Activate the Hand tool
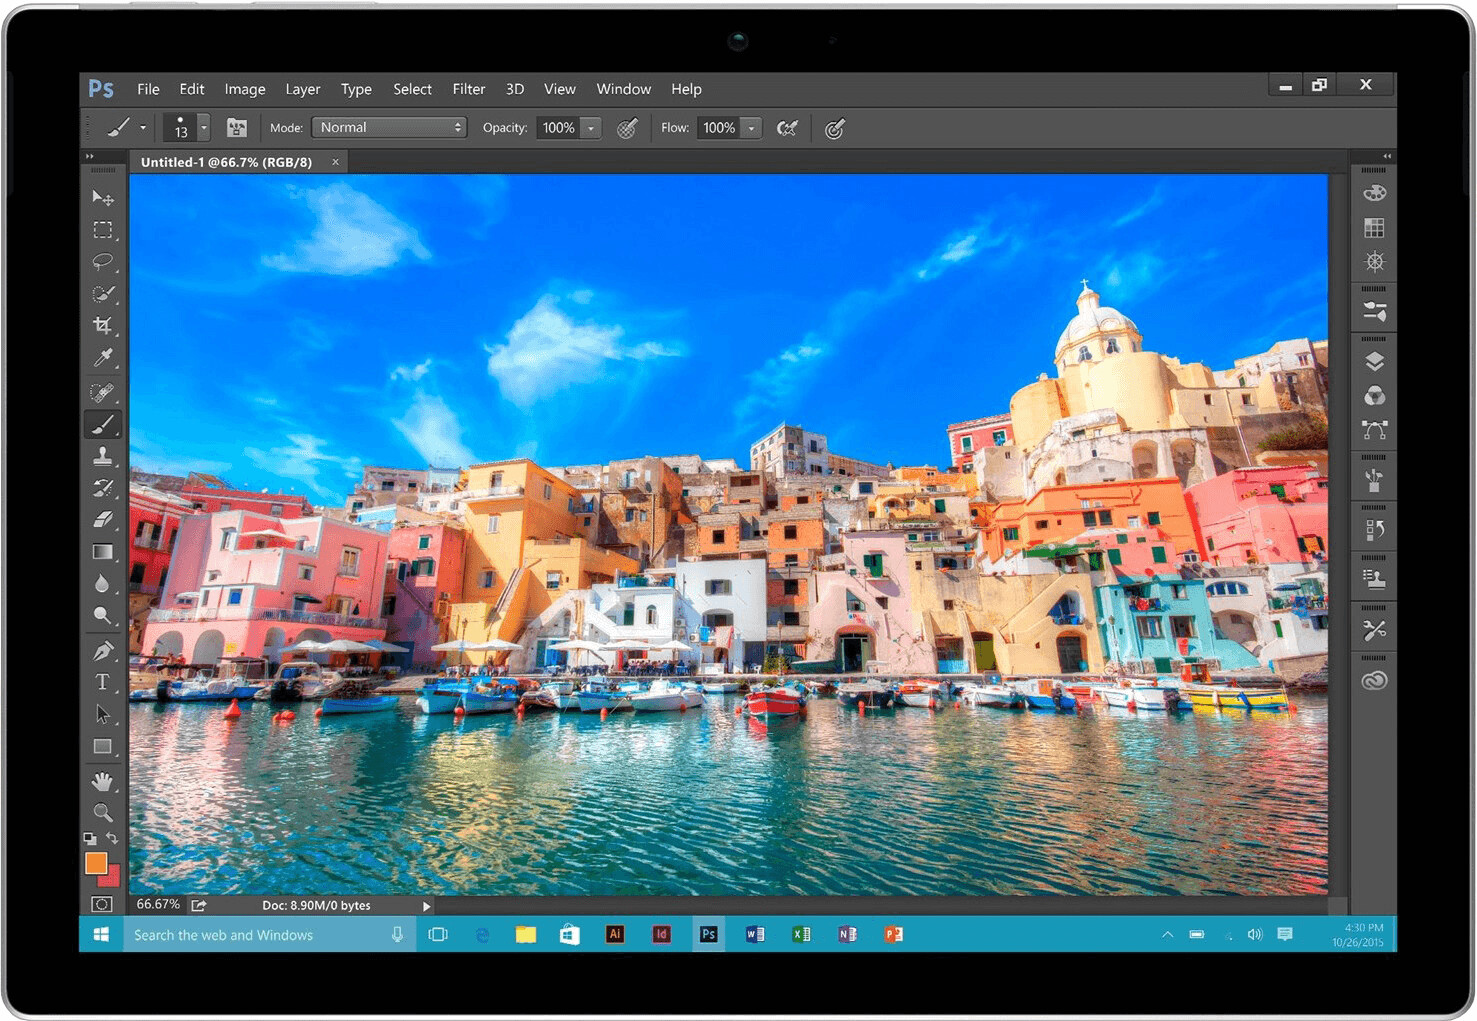 coord(102,781)
